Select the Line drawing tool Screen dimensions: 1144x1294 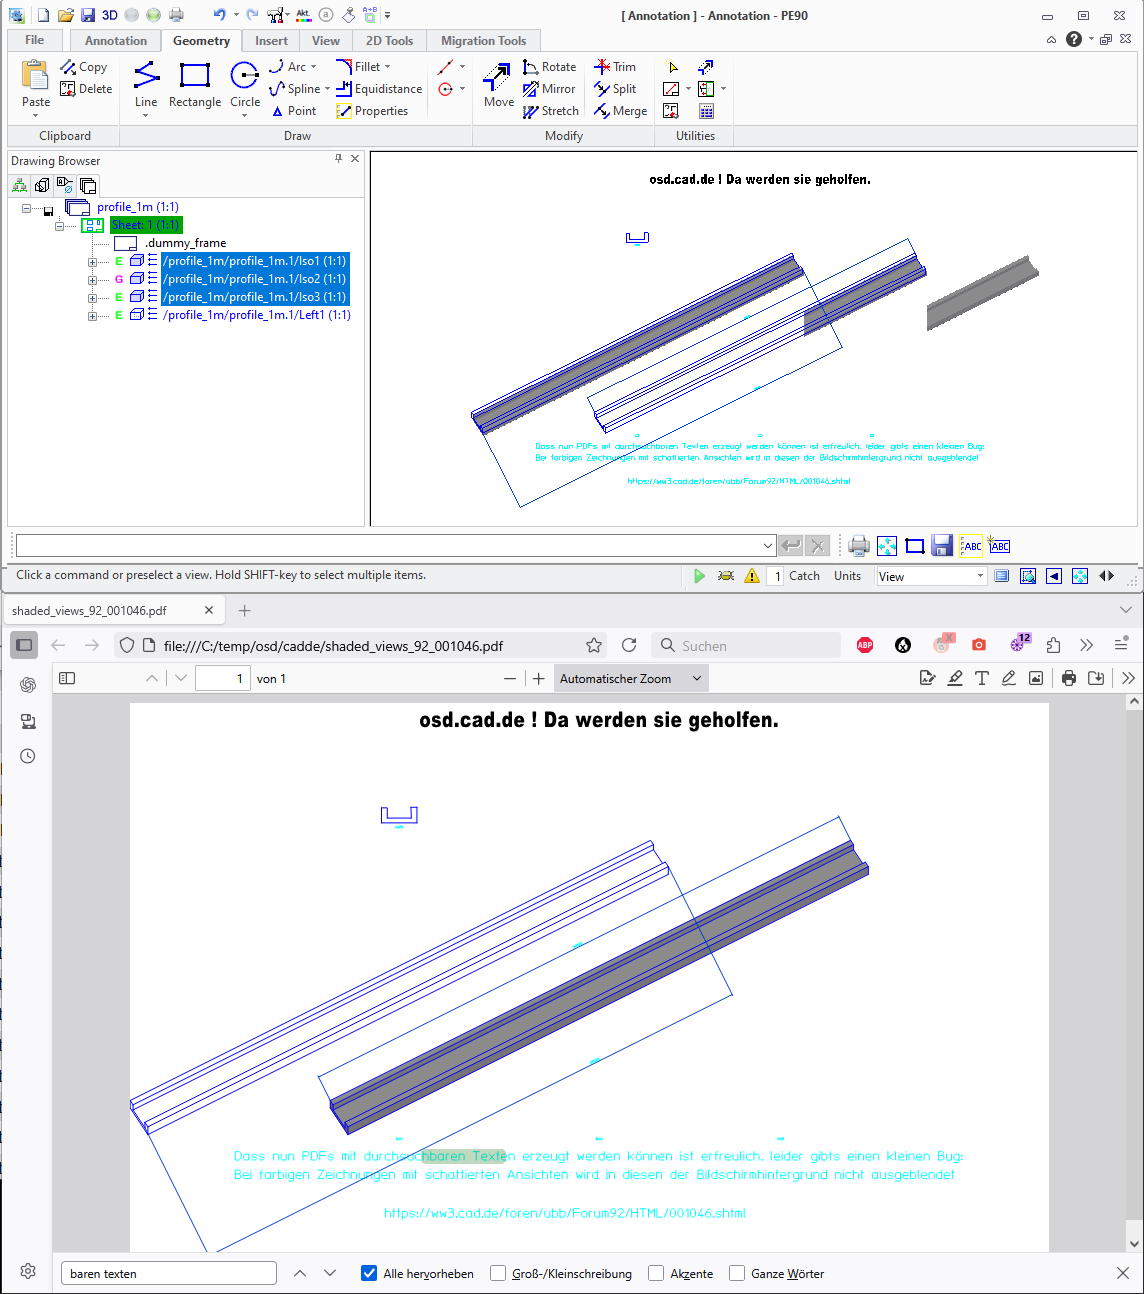146,86
